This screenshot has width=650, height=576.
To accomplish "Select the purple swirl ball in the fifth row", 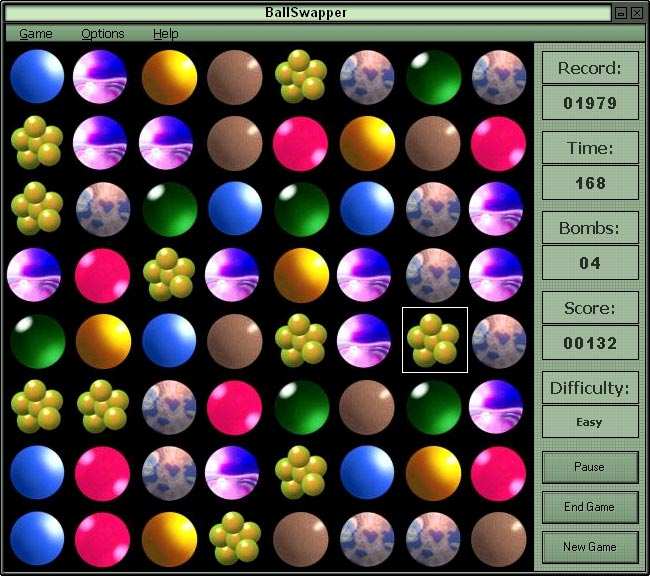I will click(364, 340).
